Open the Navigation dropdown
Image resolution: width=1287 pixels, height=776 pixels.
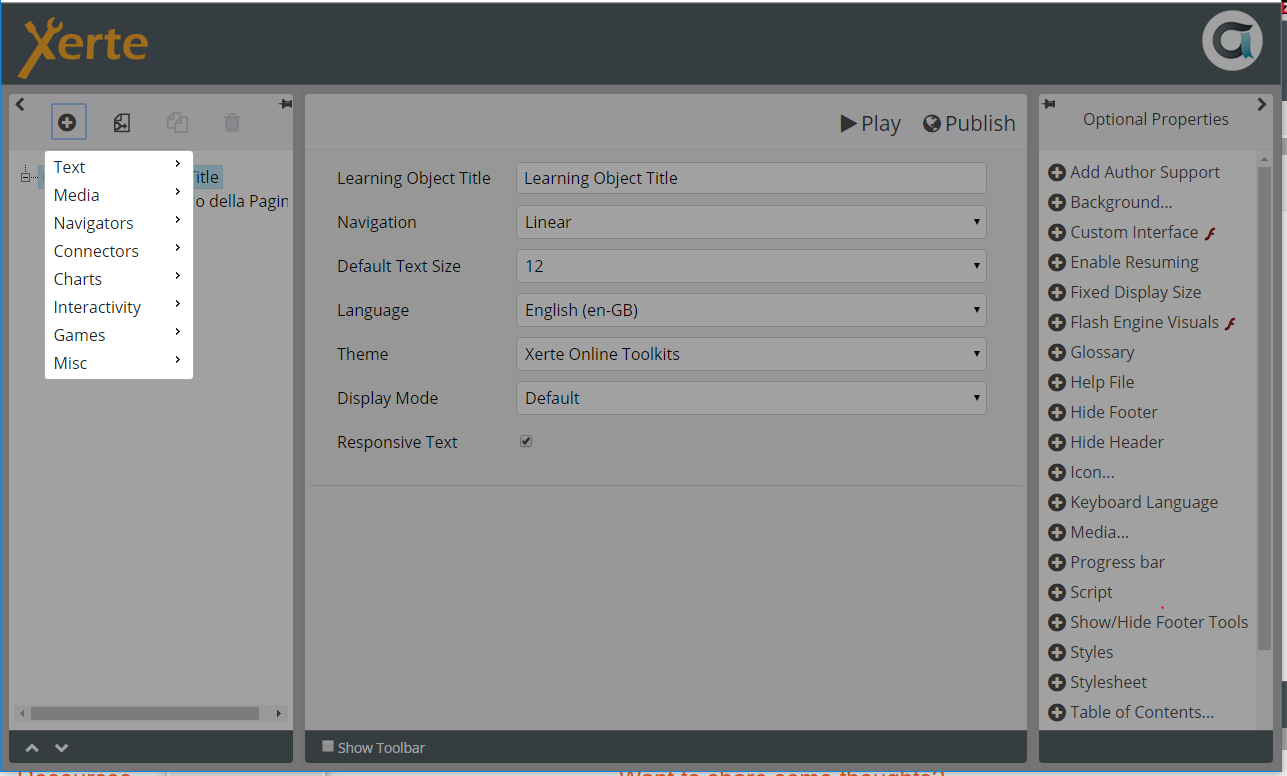(751, 222)
